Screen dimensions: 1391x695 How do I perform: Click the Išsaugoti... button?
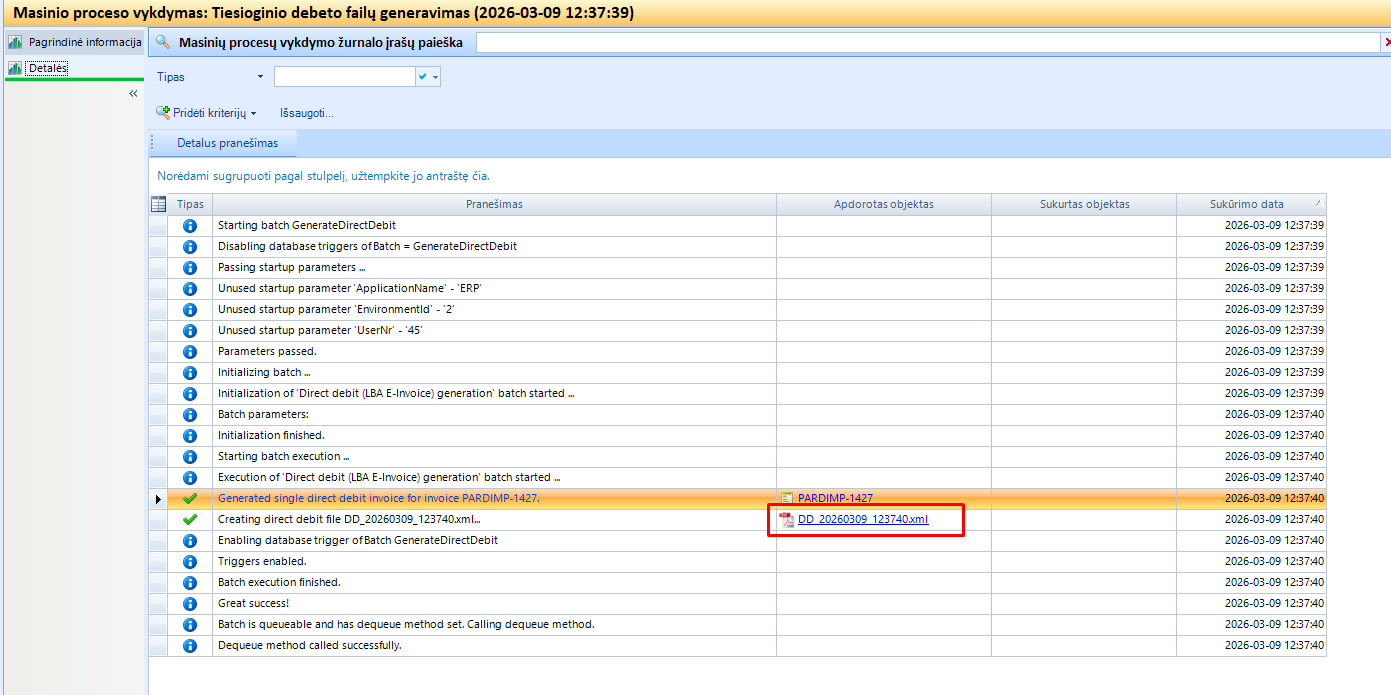coord(306,113)
